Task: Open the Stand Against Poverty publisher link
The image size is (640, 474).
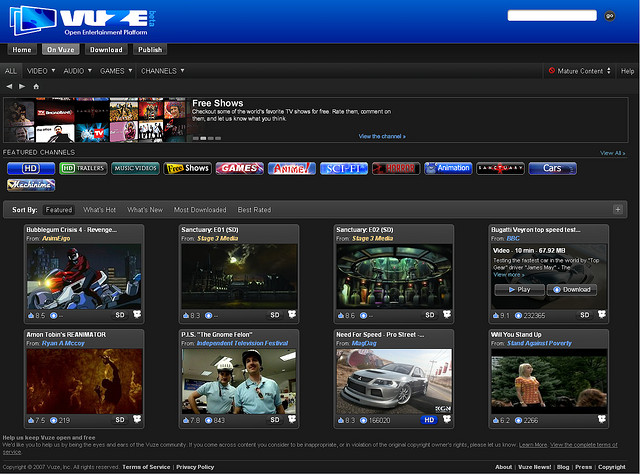Action: pyautogui.click(x=539, y=343)
